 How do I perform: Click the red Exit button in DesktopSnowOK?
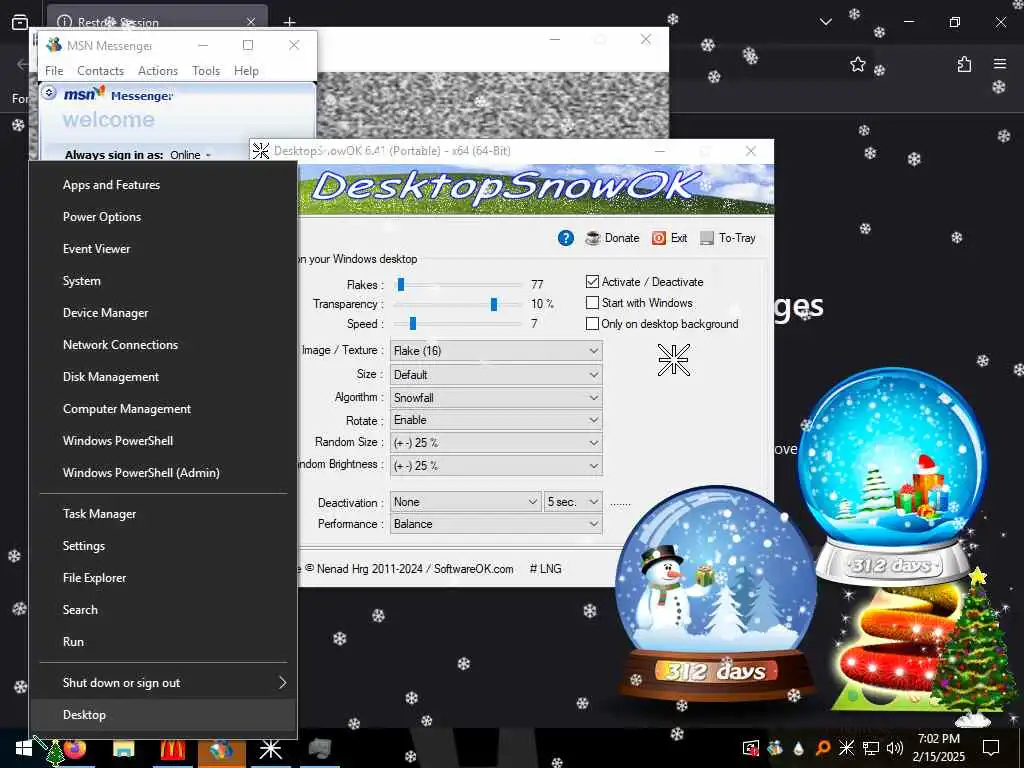669,238
